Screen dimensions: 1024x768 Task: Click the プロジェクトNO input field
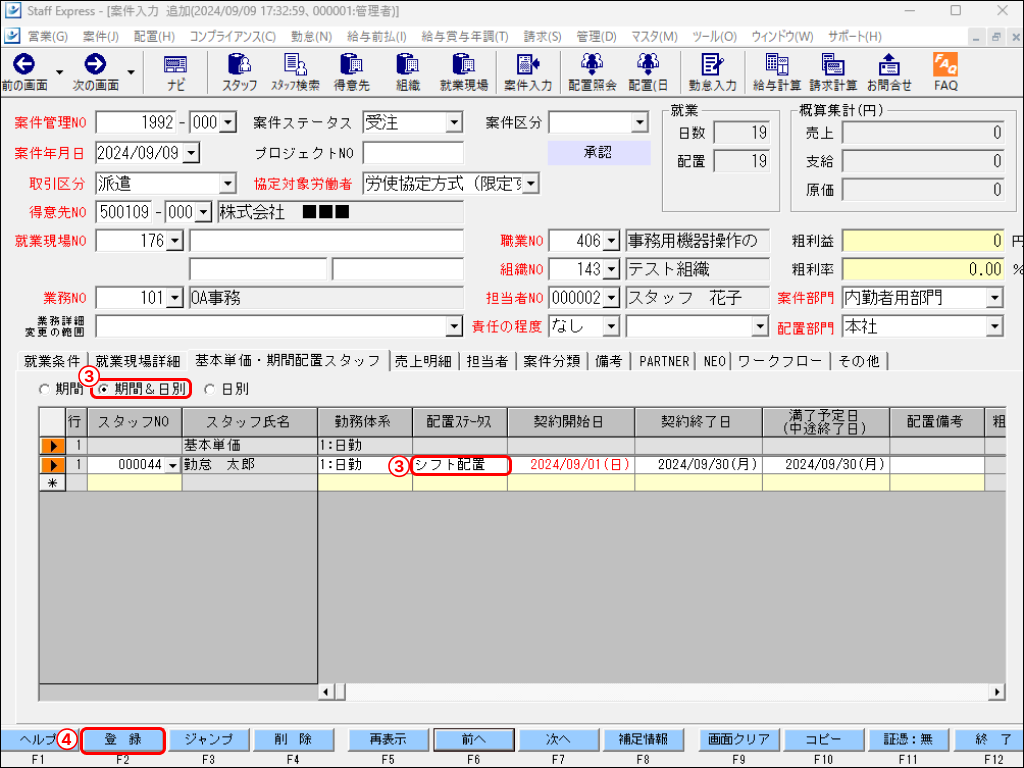coord(413,153)
